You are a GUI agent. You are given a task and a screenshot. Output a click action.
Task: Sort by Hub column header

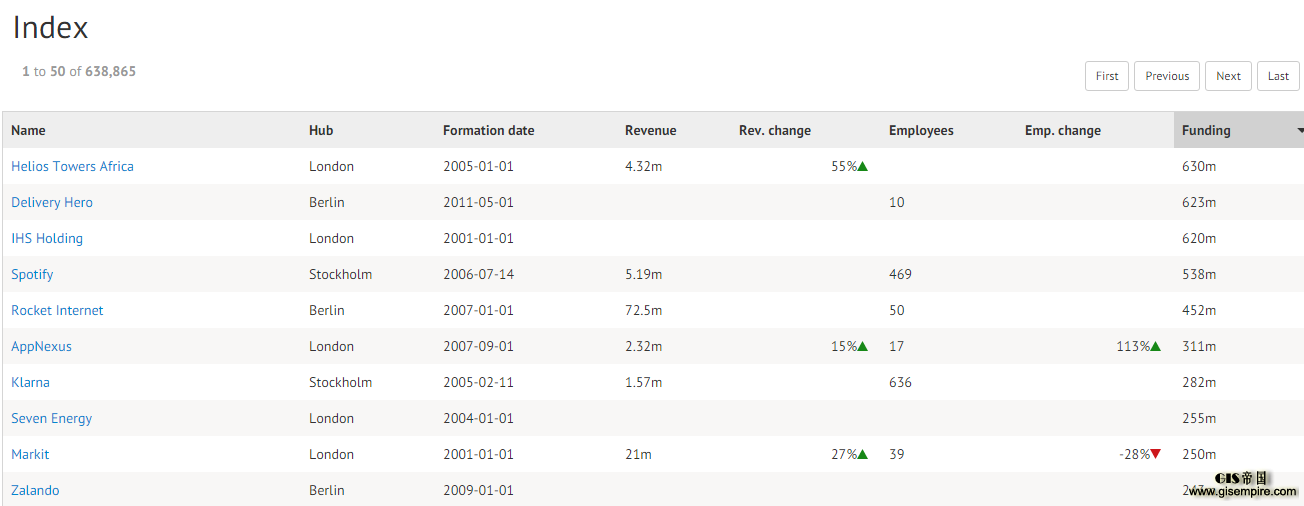coord(321,130)
